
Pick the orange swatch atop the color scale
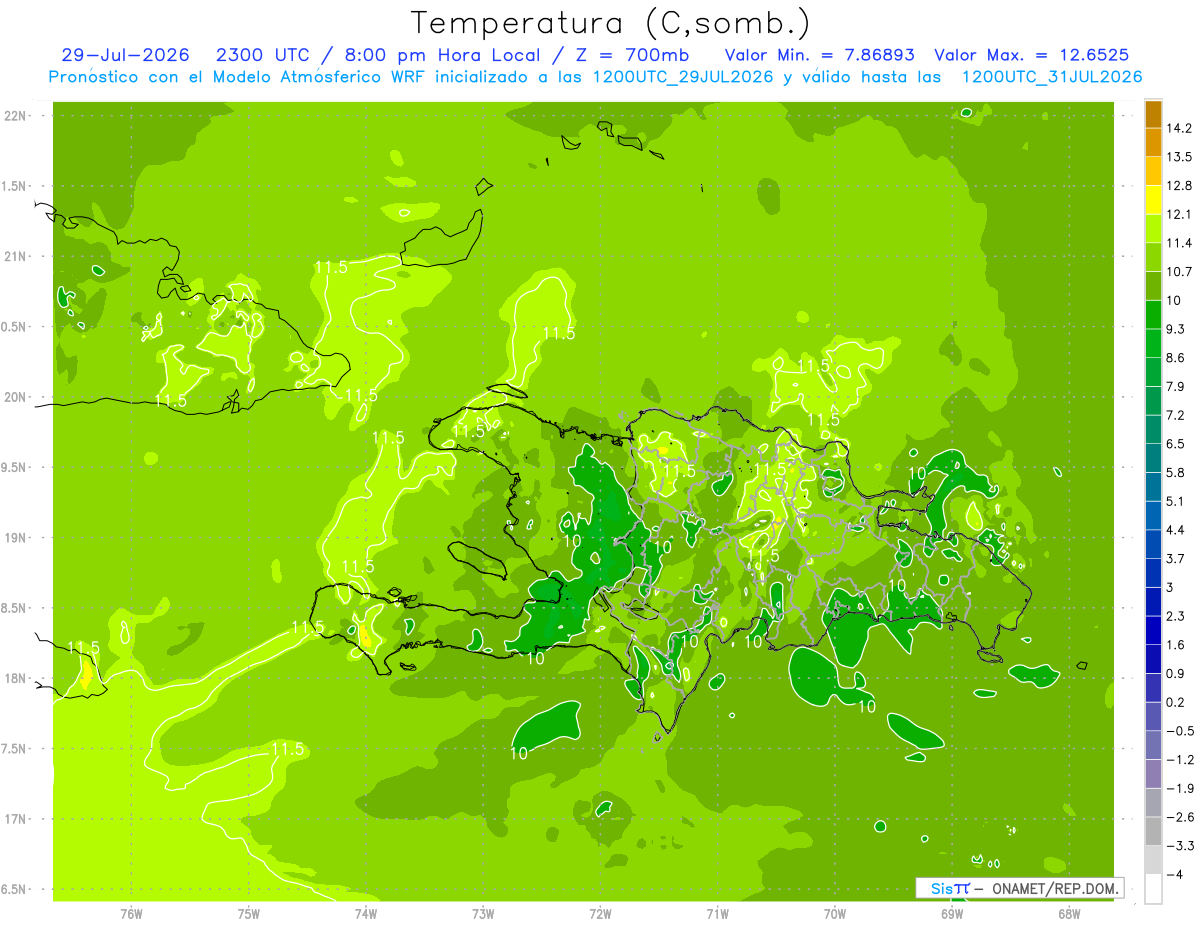pyautogui.click(x=1153, y=114)
